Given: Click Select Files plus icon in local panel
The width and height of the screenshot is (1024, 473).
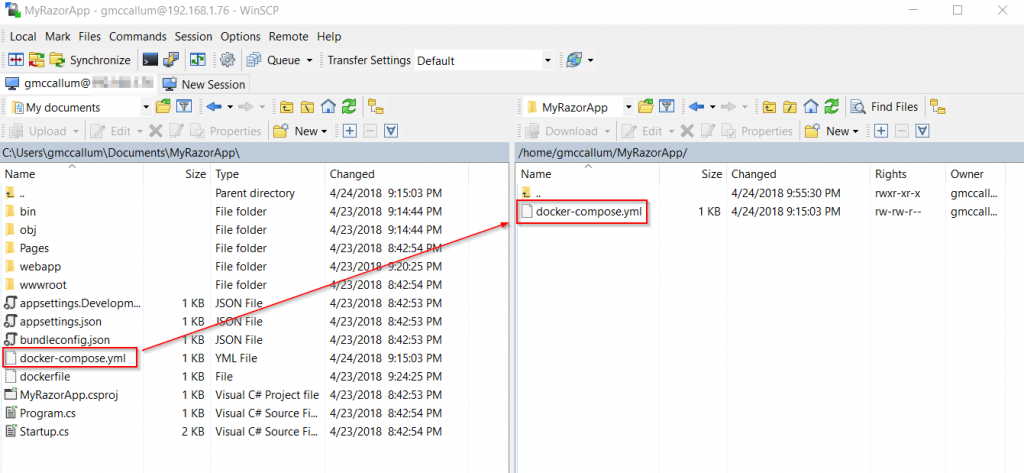Looking at the screenshot, I should click(350, 131).
